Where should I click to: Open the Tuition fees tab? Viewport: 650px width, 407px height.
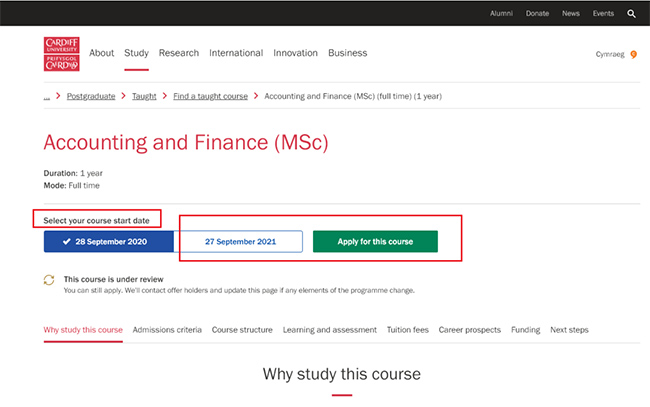pos(407,329)
